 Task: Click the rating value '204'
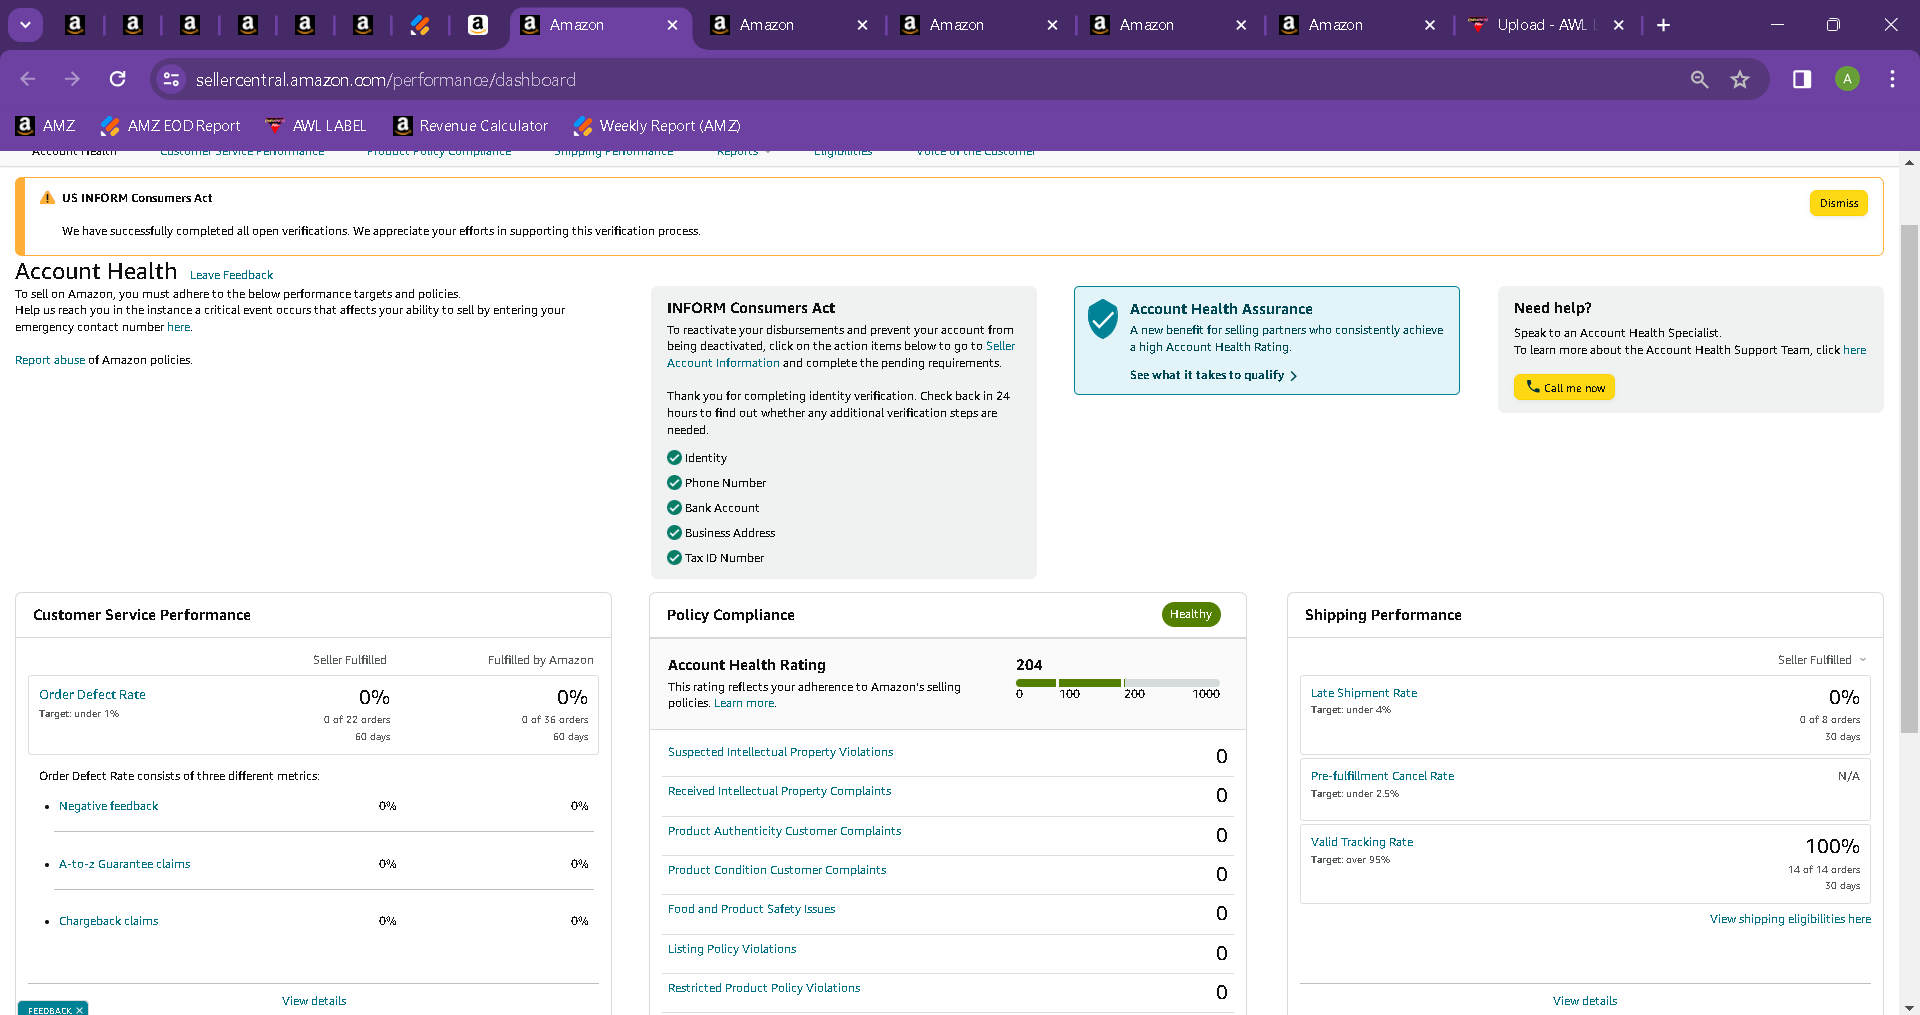tap(1029, 665)
